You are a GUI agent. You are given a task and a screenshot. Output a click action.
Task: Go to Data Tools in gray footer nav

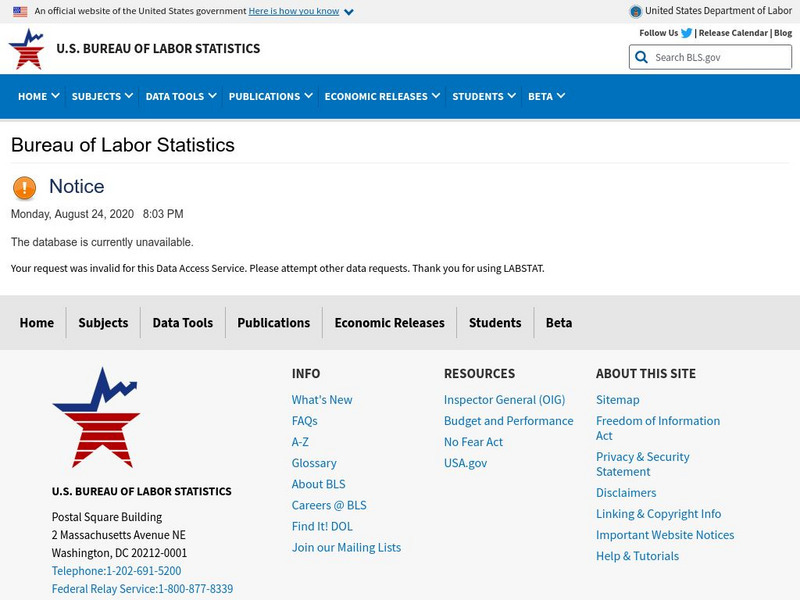183,323
